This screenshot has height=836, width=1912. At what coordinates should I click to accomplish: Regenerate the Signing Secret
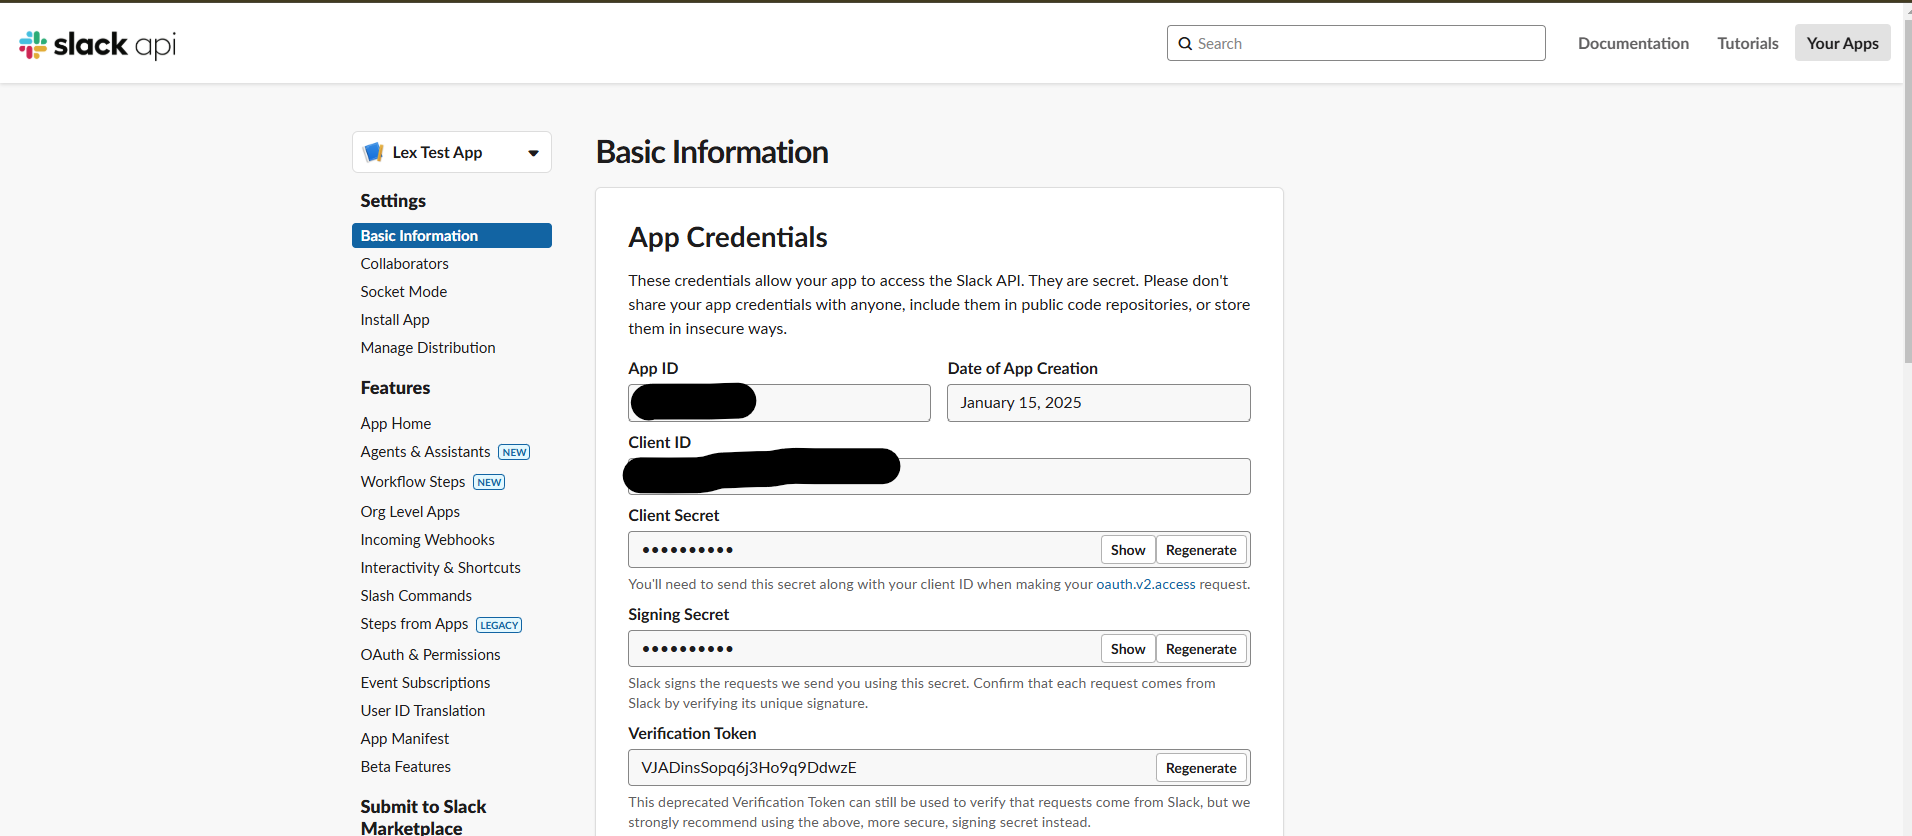[x=1201, y=649]
